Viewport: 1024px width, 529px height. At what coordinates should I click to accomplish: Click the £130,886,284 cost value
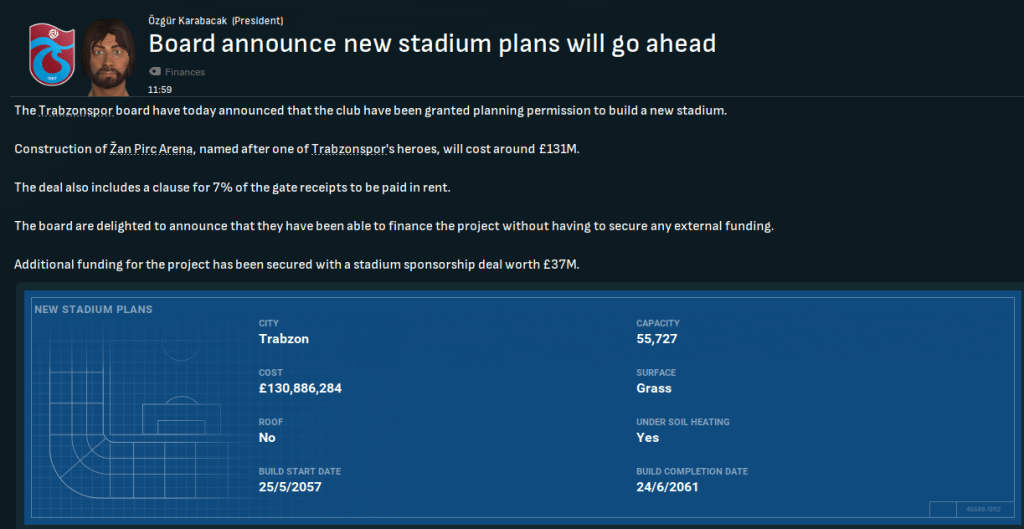coord(300,388)
